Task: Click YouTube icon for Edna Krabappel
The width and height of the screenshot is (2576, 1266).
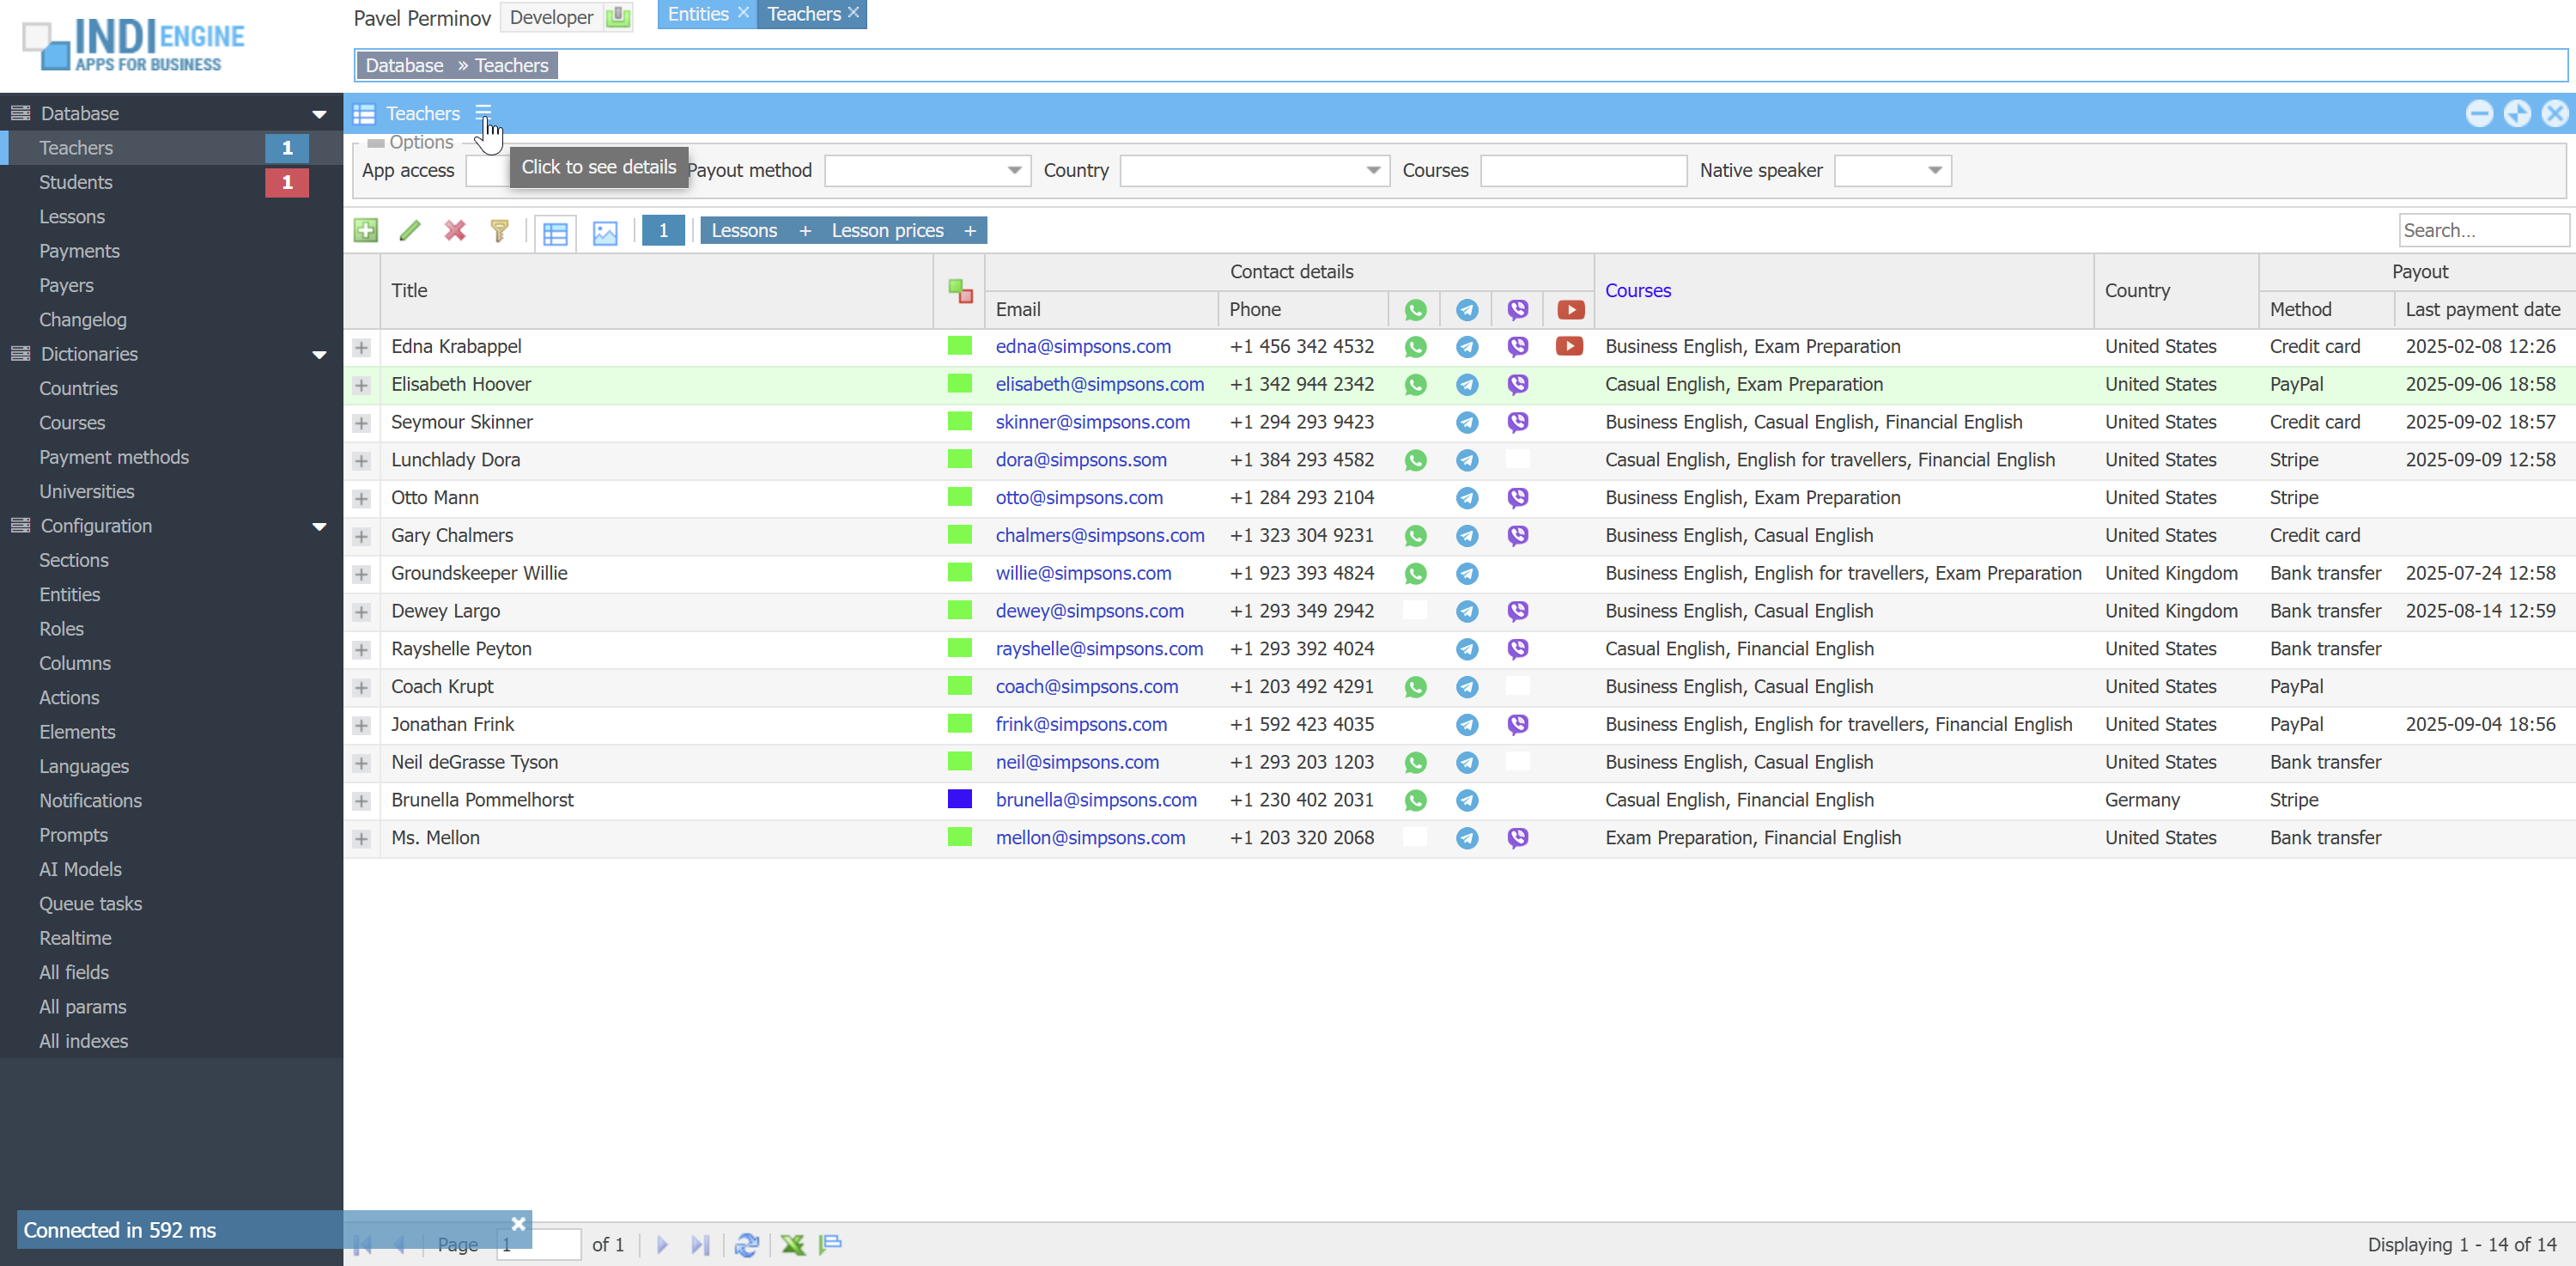Action: point(1569,347)
